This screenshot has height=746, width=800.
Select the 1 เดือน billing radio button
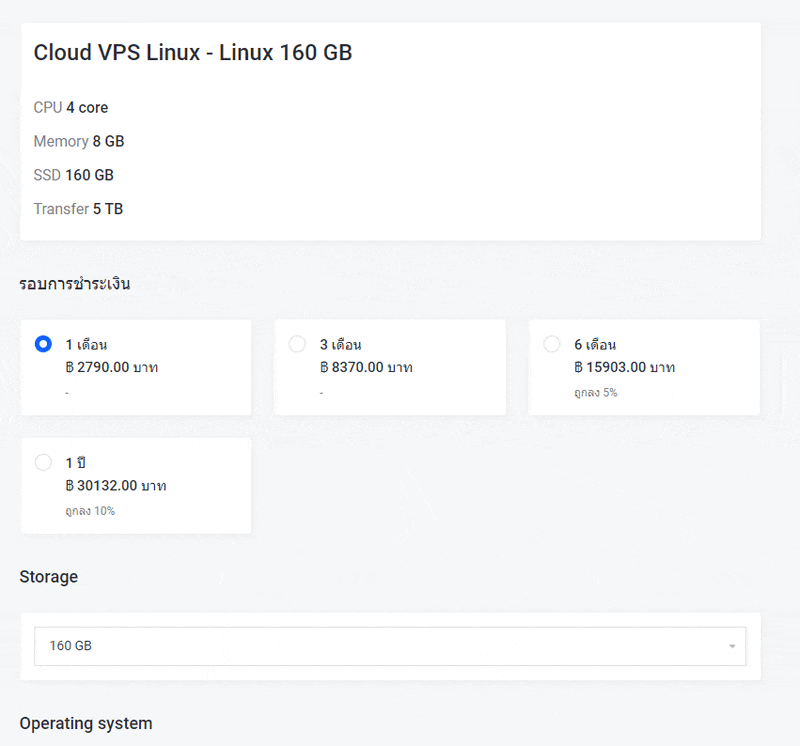pos(43,344)
